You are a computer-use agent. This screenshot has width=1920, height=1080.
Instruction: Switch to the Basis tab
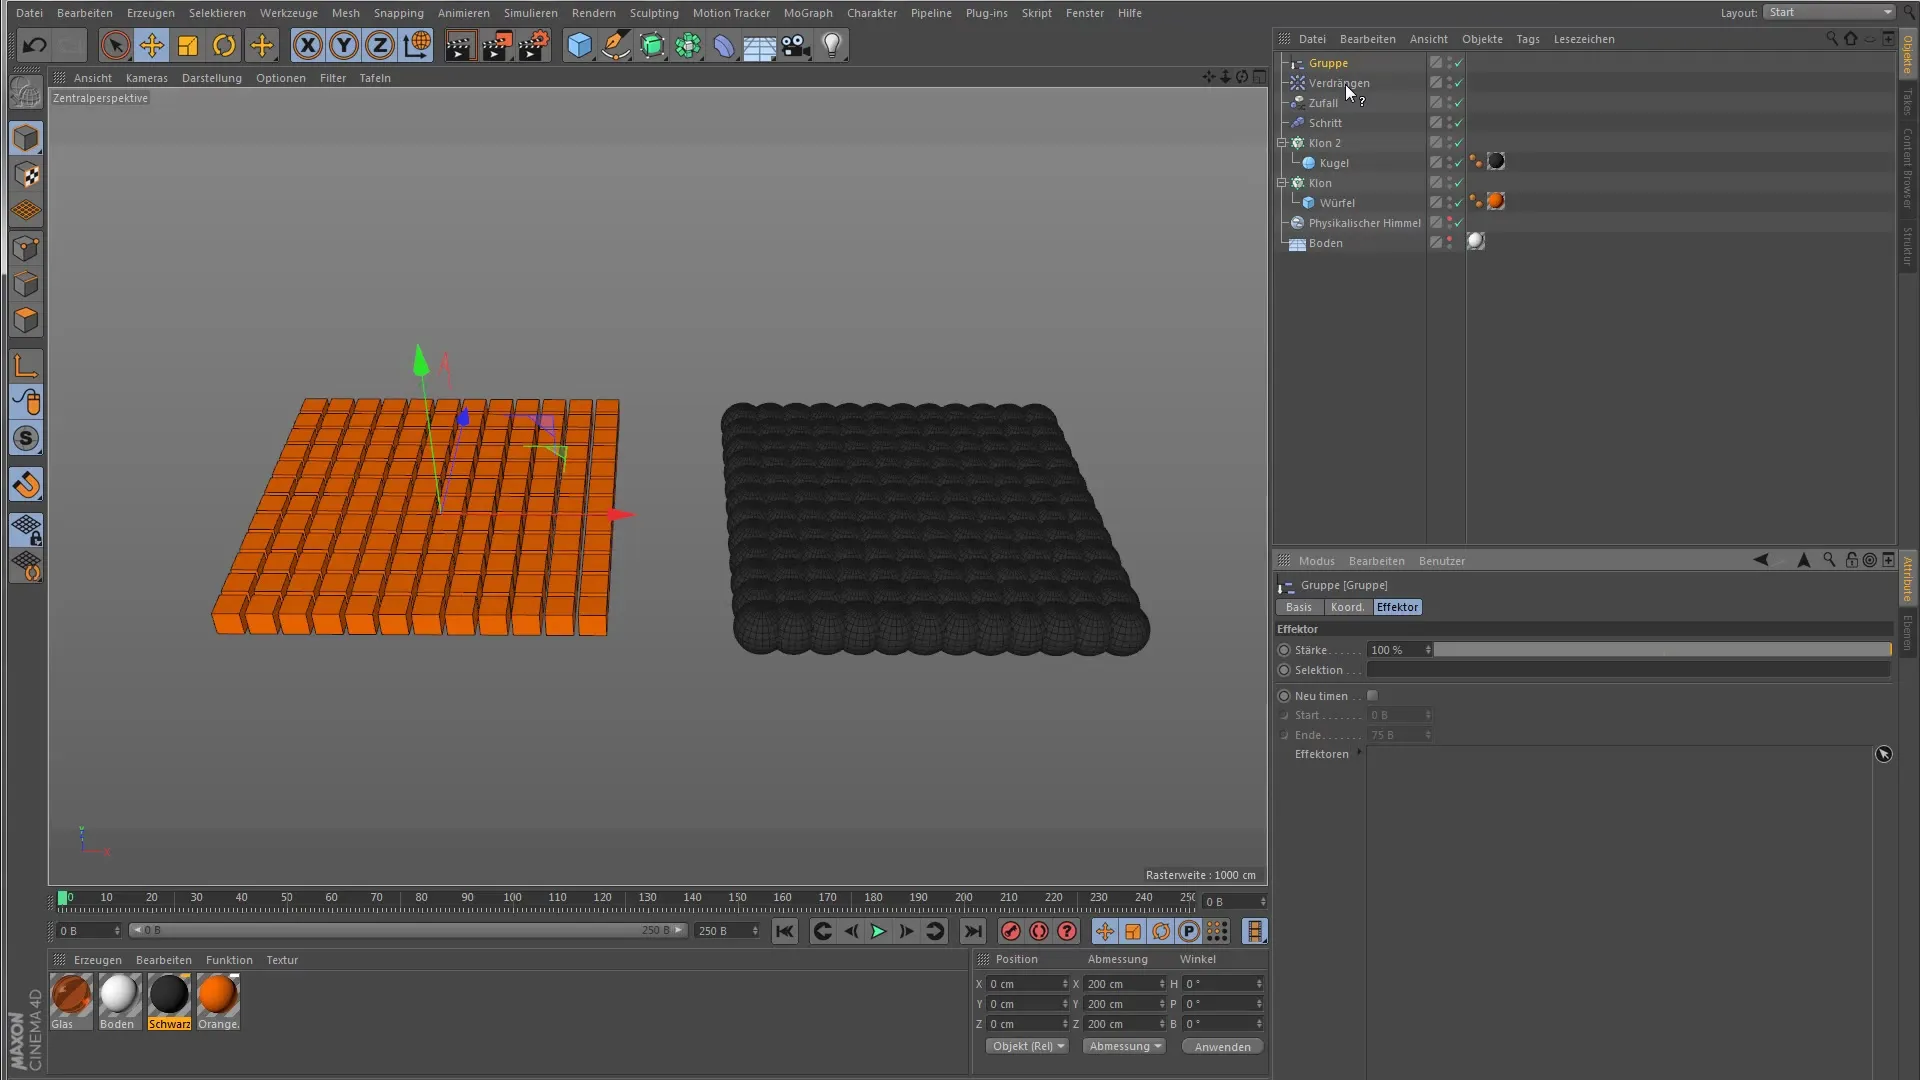pos(1299,607)
